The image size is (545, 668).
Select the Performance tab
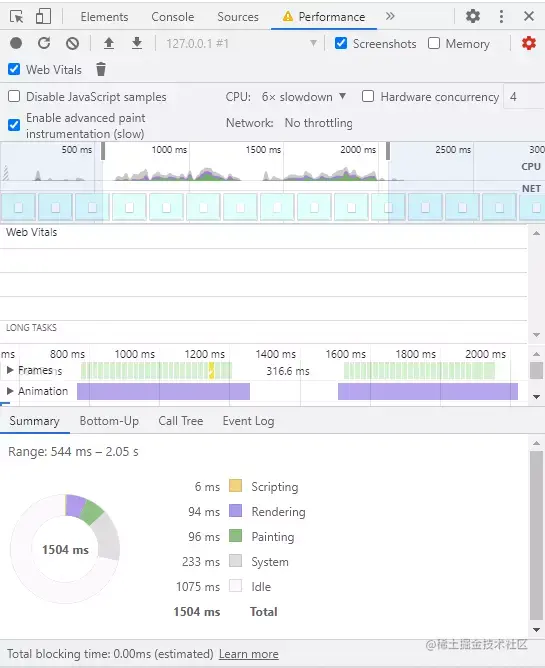(x=324, y=17)
